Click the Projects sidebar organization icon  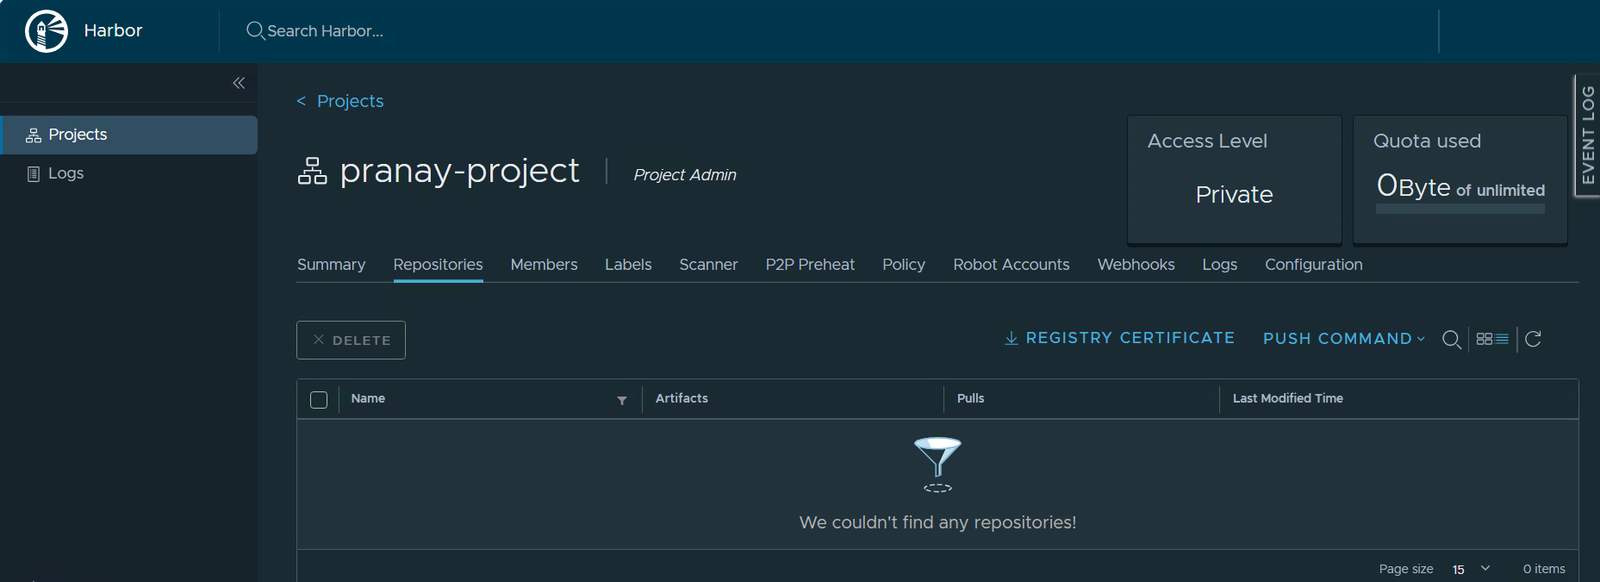33,135
